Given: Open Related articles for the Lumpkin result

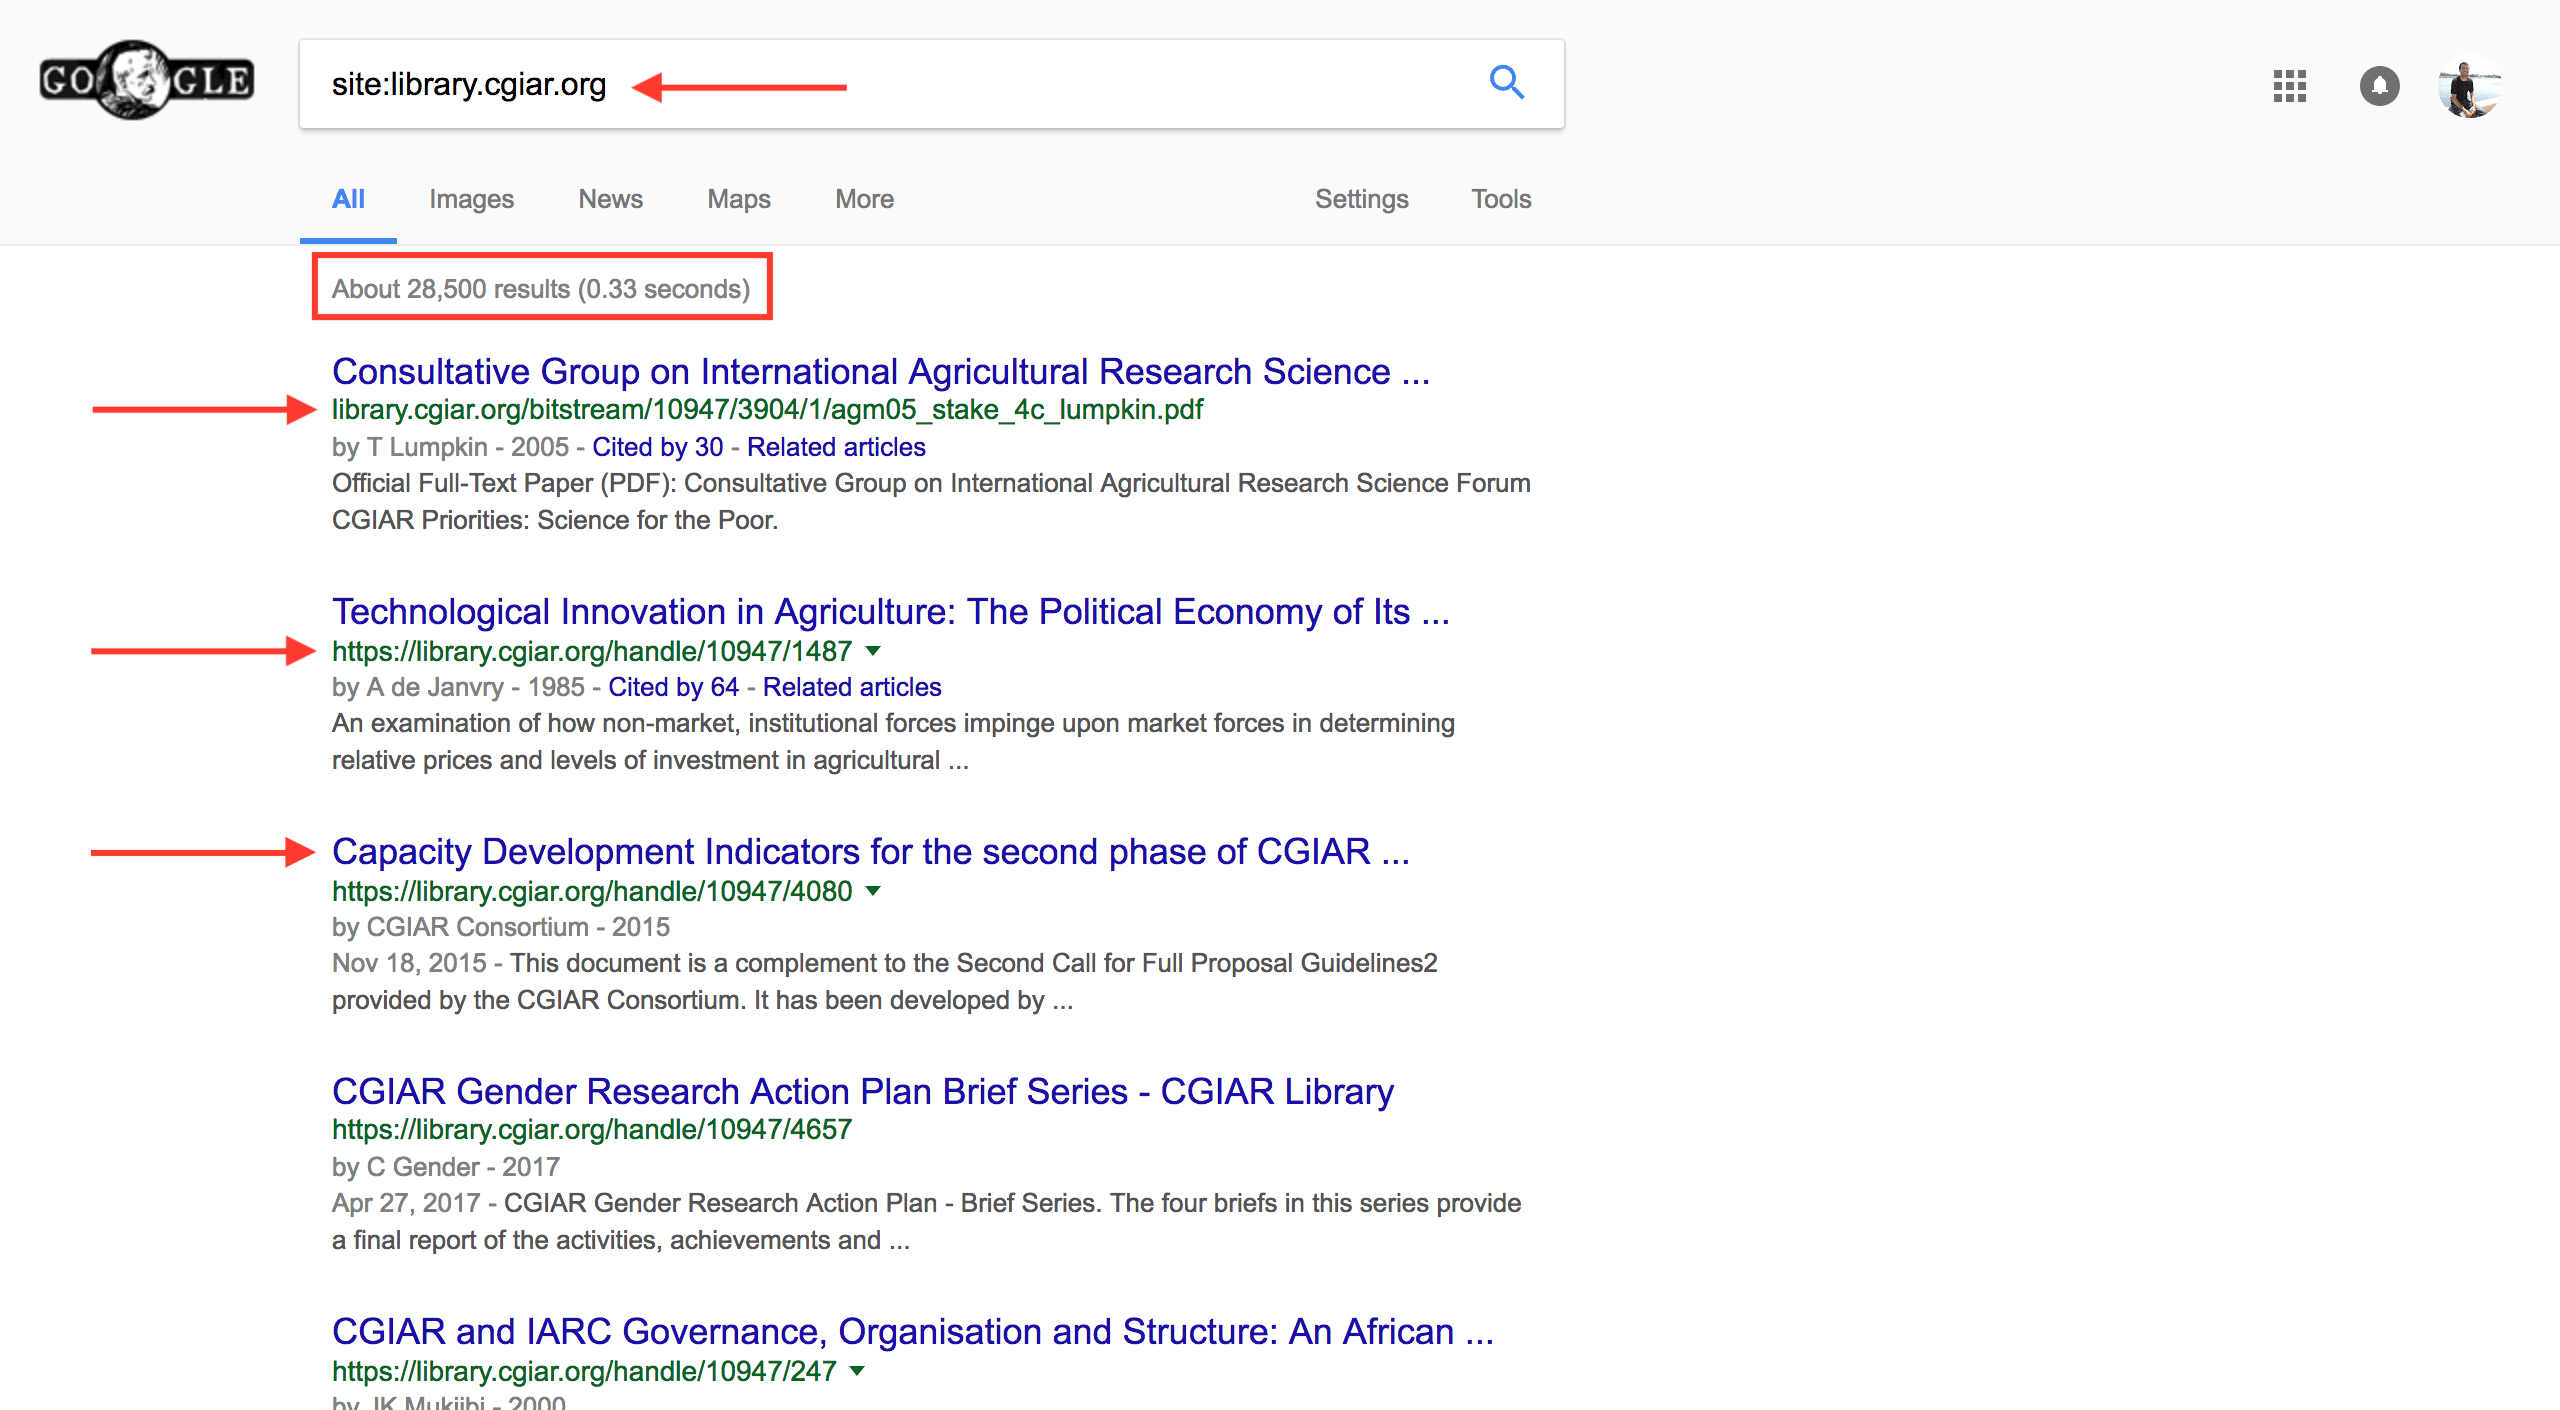Looking at the screenshot, I should [x=836, y=447].
